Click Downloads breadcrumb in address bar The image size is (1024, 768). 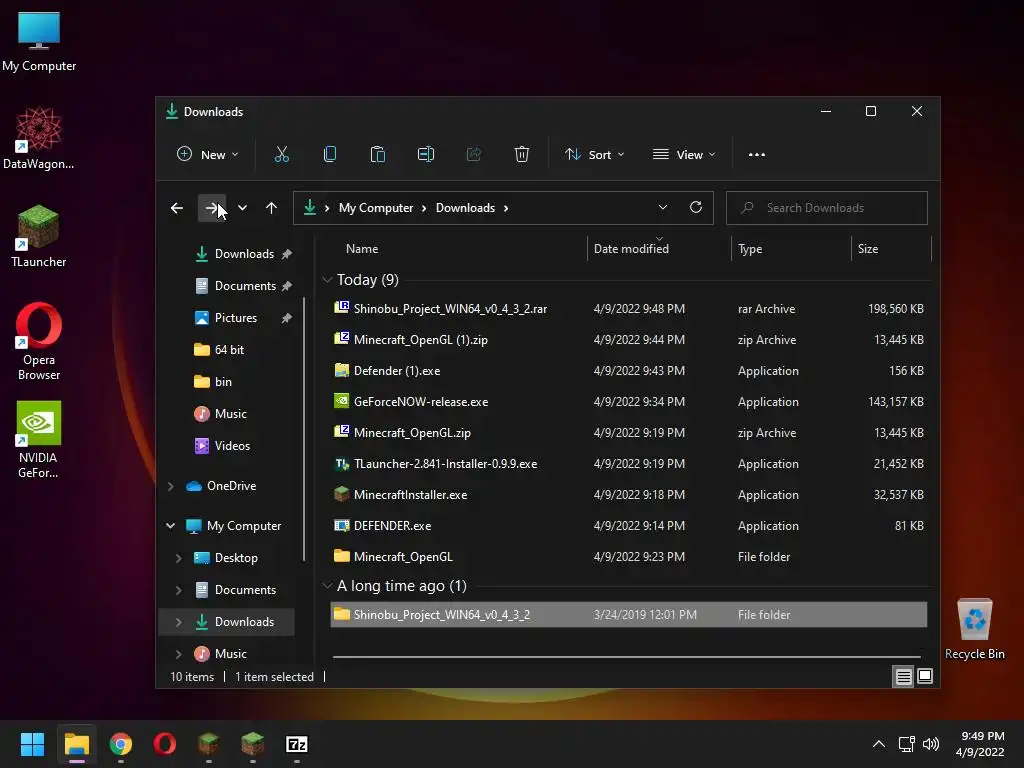pyautogui.click(x=465, y=208)
